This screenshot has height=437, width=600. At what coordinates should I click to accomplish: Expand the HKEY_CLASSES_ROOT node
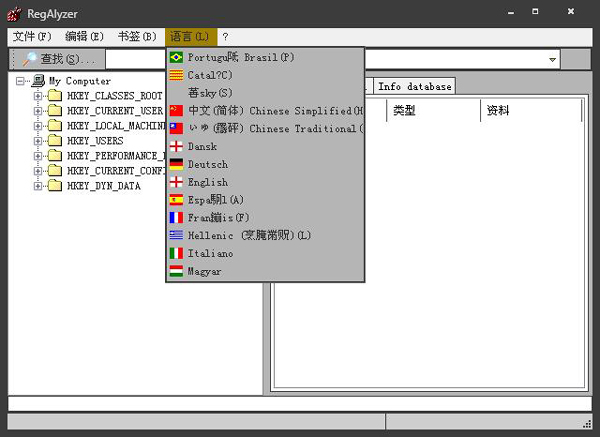[38, 96]
